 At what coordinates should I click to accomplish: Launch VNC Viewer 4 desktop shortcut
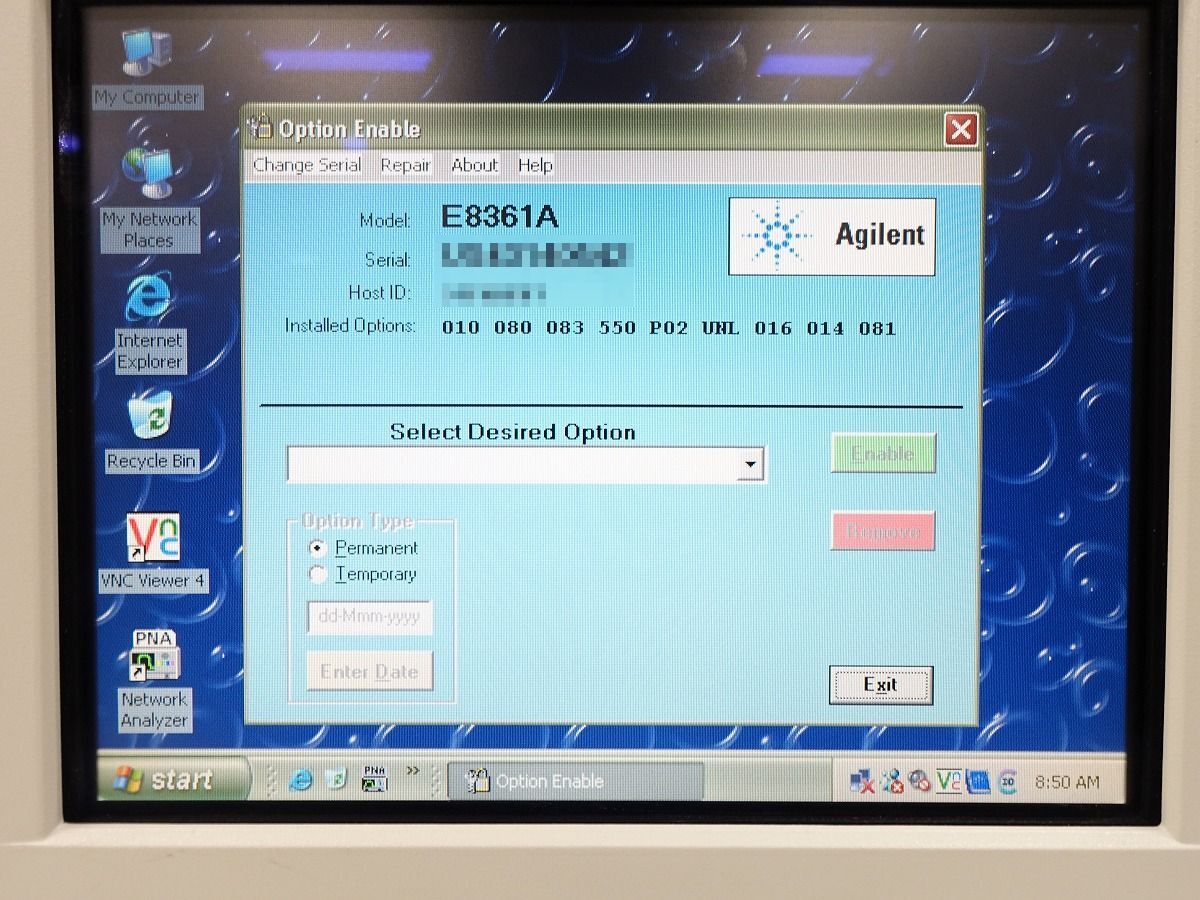point(153,551)
